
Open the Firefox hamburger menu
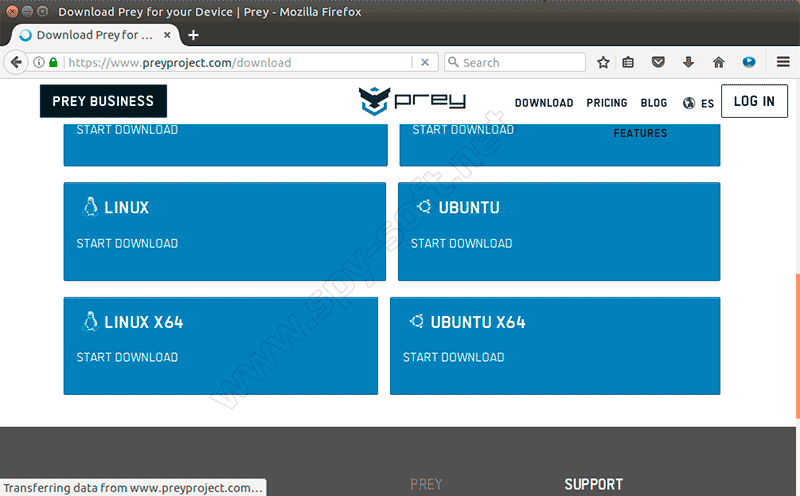pos(783,62)
